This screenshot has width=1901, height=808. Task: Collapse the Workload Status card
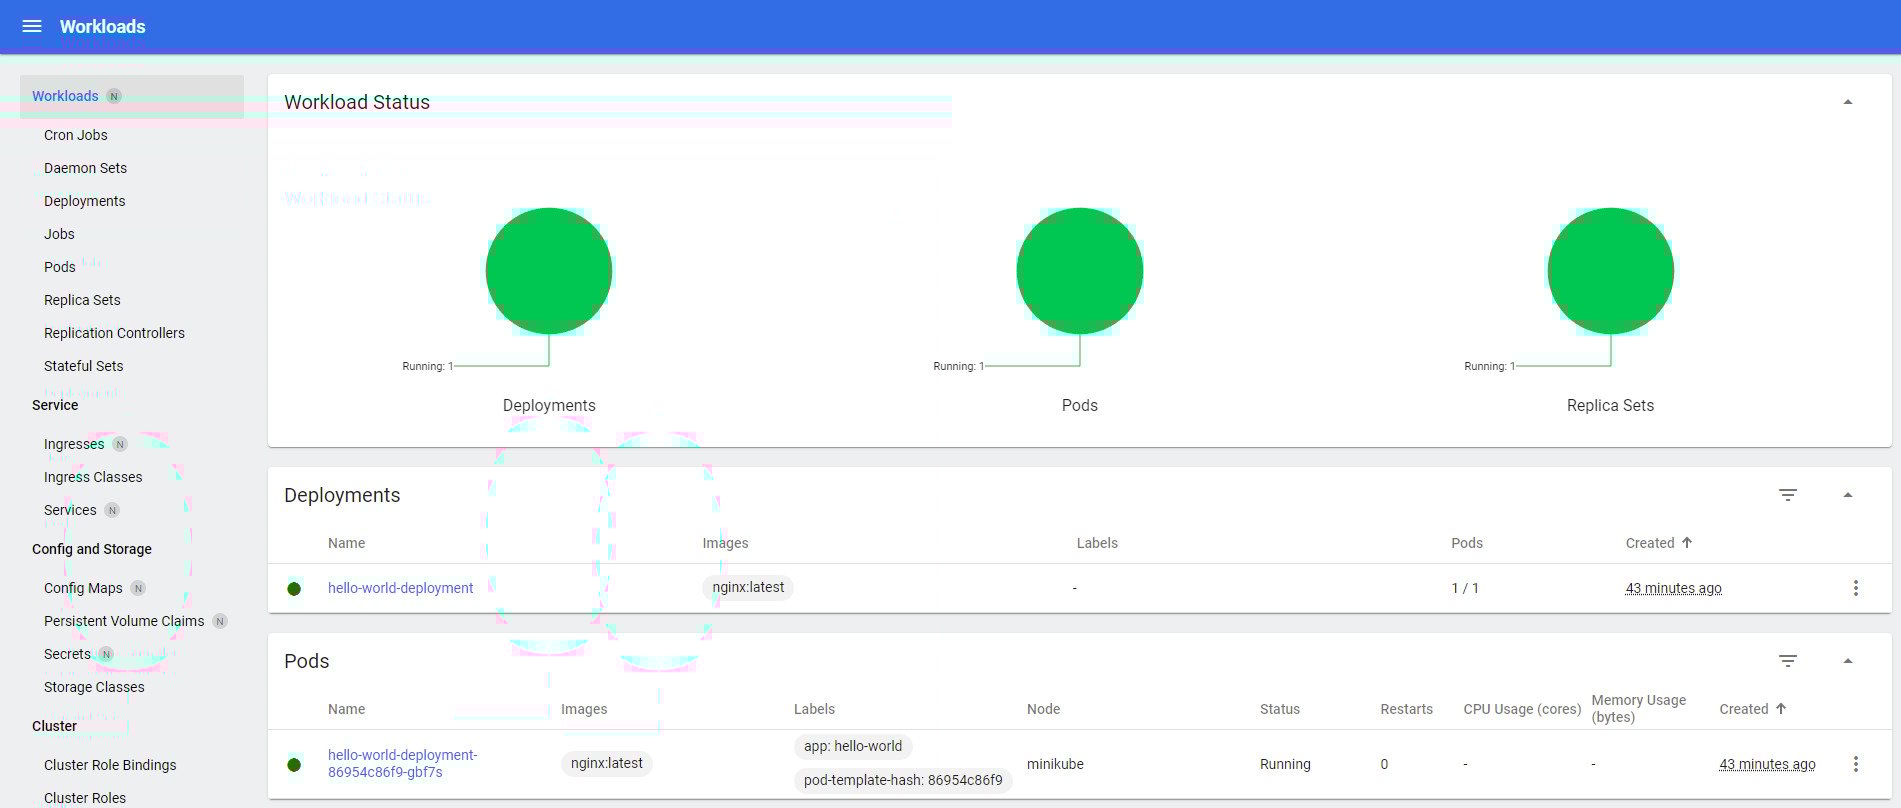[1848, 102]
